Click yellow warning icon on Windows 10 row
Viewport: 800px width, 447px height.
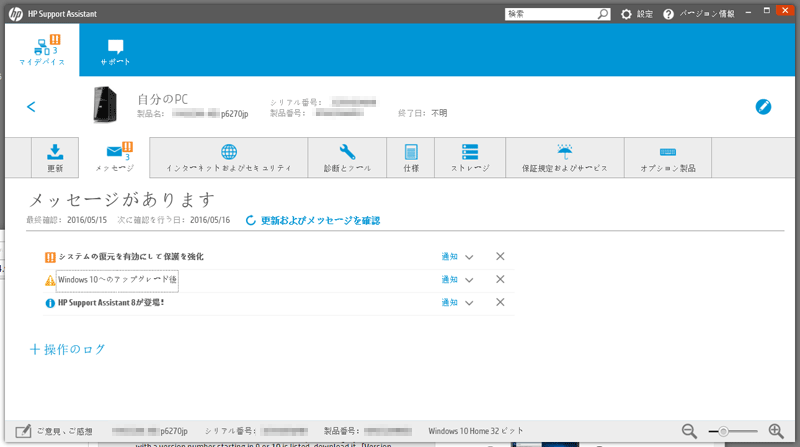(50, 280)
